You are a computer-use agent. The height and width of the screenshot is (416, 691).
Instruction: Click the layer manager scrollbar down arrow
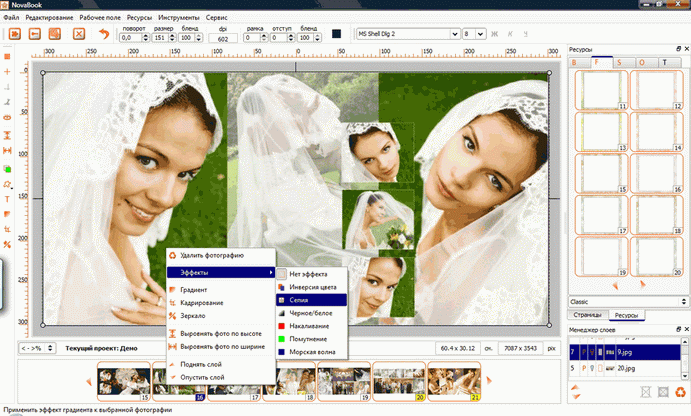685,376
